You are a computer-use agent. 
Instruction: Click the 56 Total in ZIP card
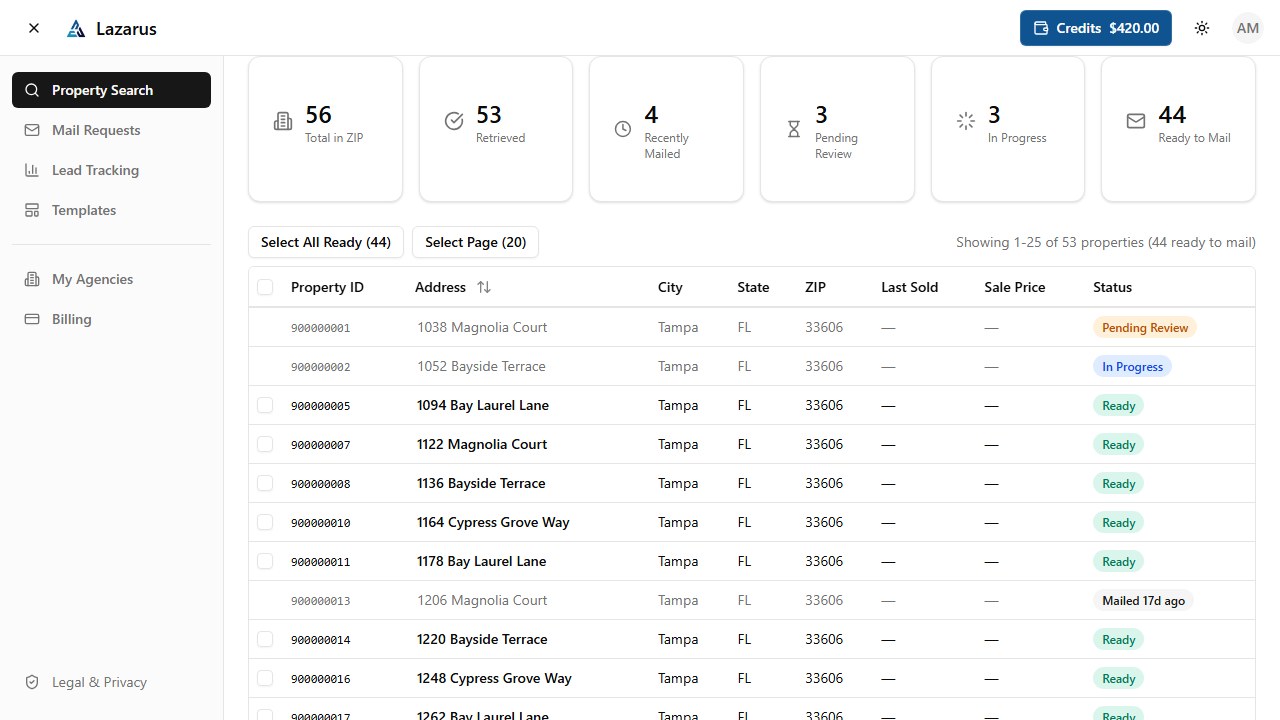click(x=325, y=129)
